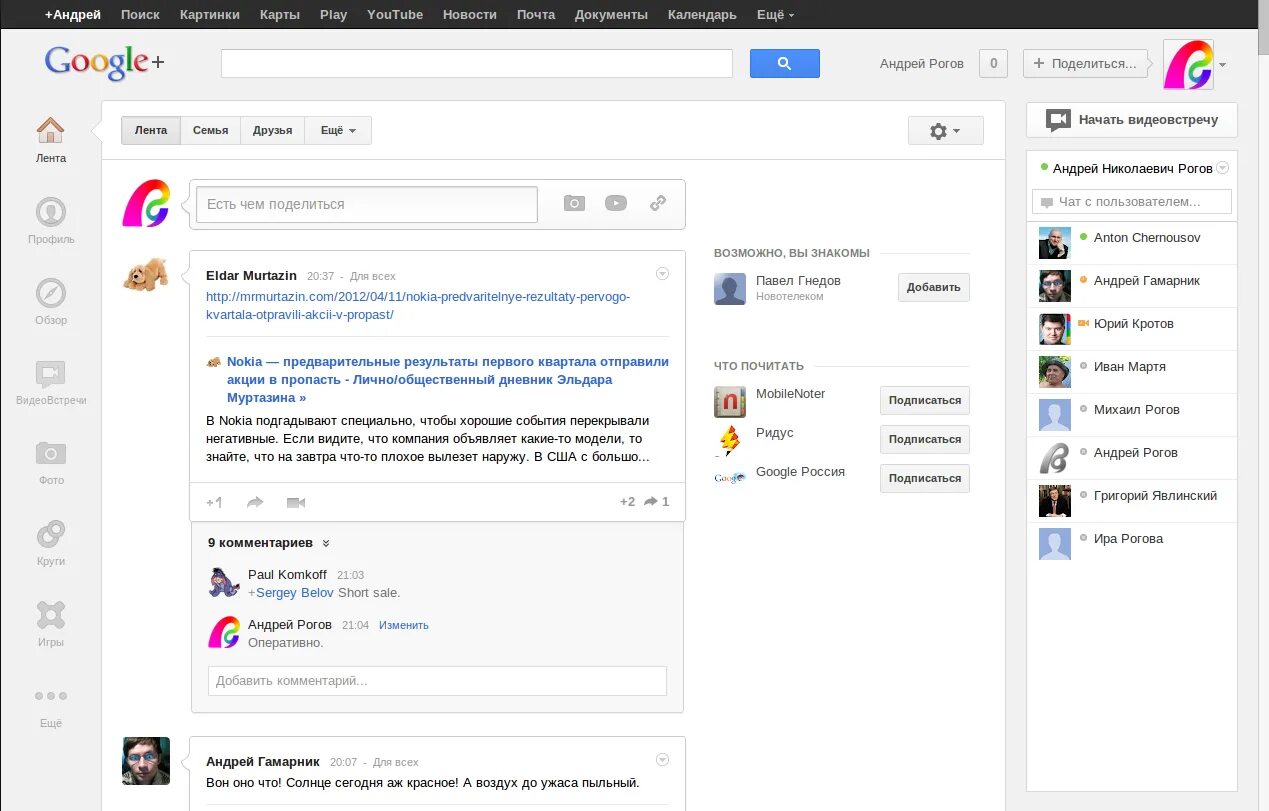
Task: Click the Чат с пользователем search field
Action: pyautogui.click(x=1131, y=201)
